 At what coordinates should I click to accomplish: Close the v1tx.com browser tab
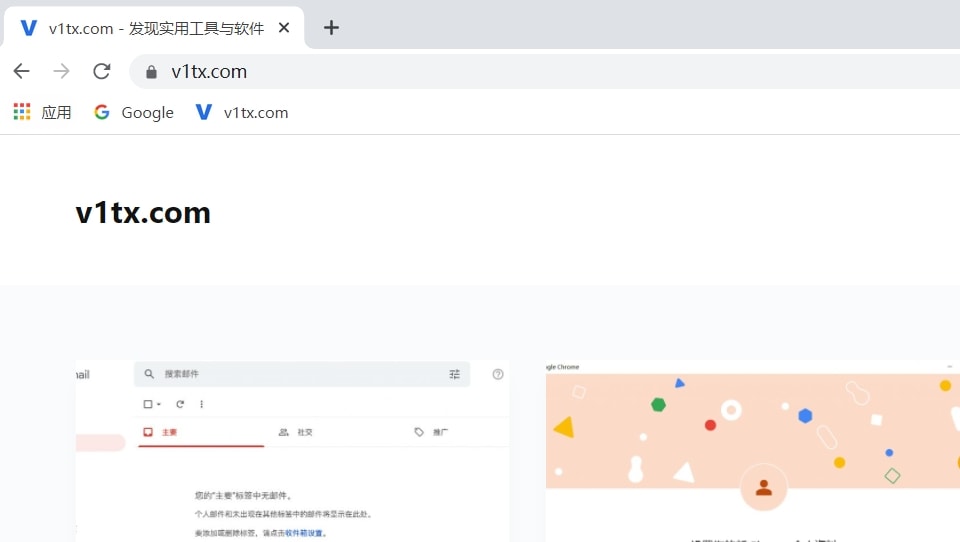coord(283,28)
